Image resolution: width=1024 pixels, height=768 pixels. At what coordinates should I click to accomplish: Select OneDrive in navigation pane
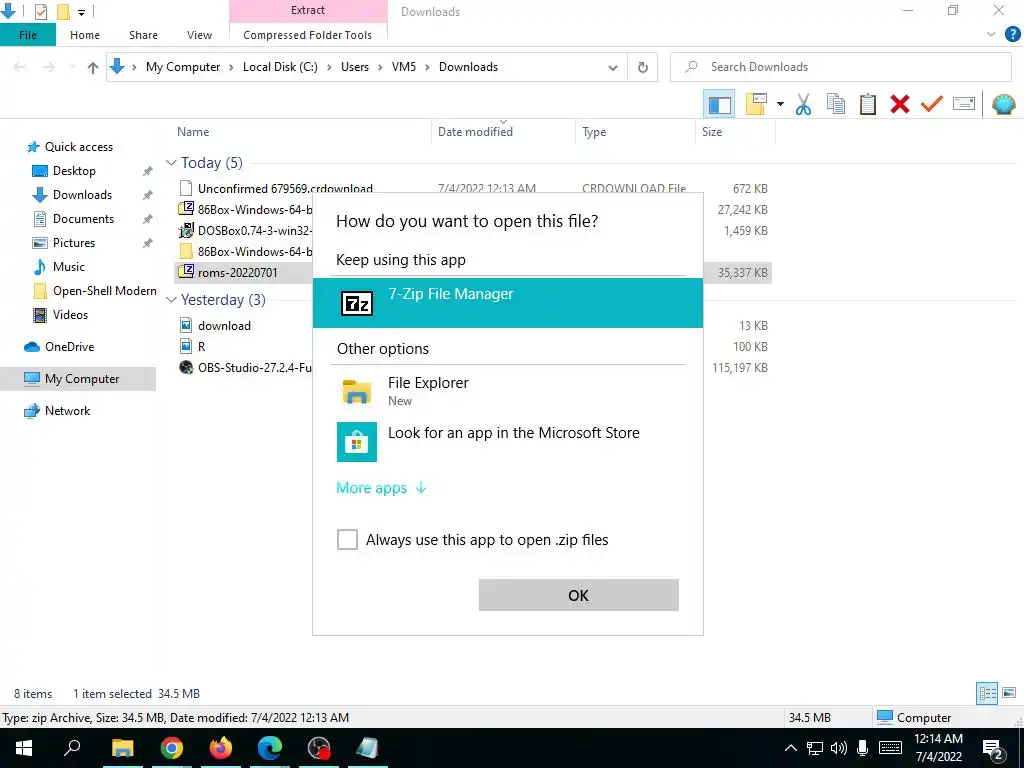[x=69, y=347]
